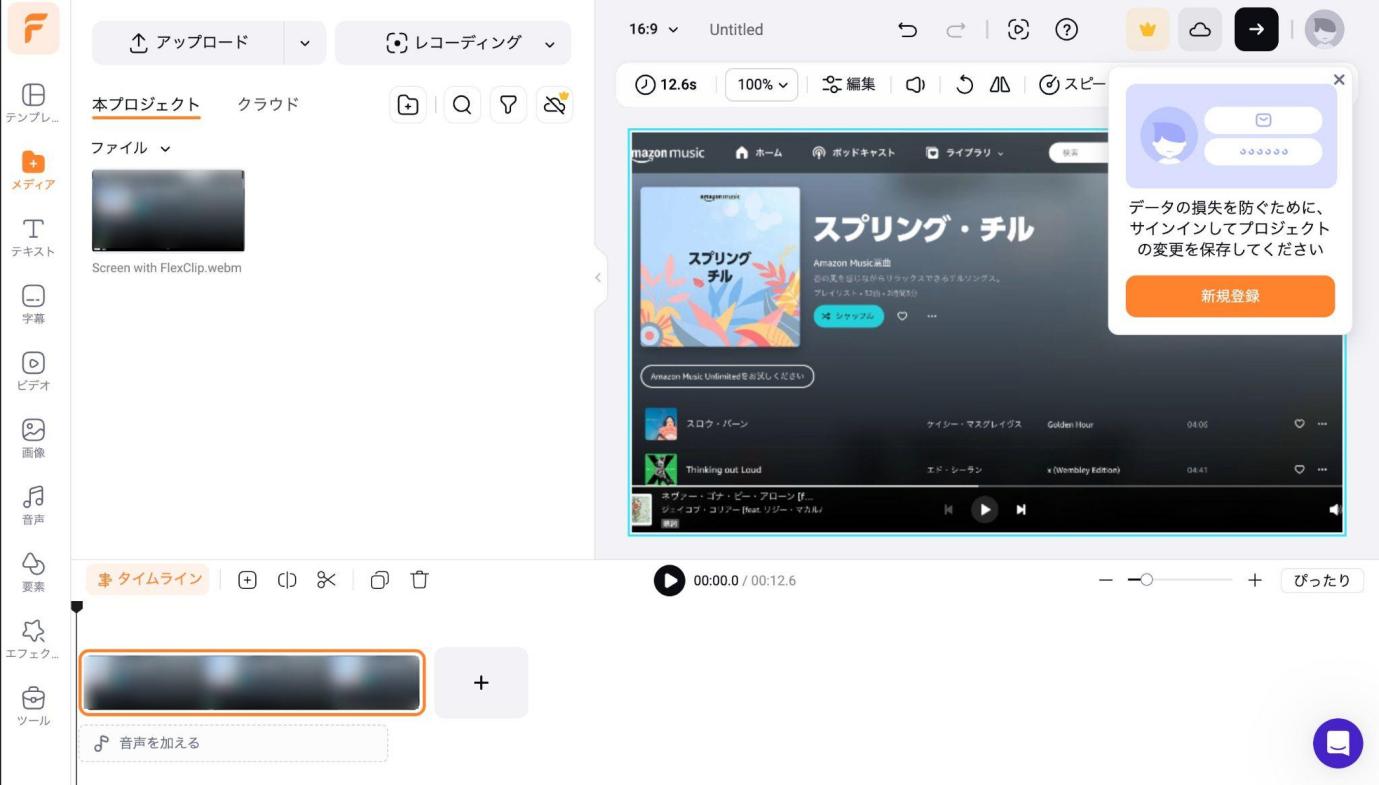Click the Untitled project name field
The image size is (1379, 785).
736,30
